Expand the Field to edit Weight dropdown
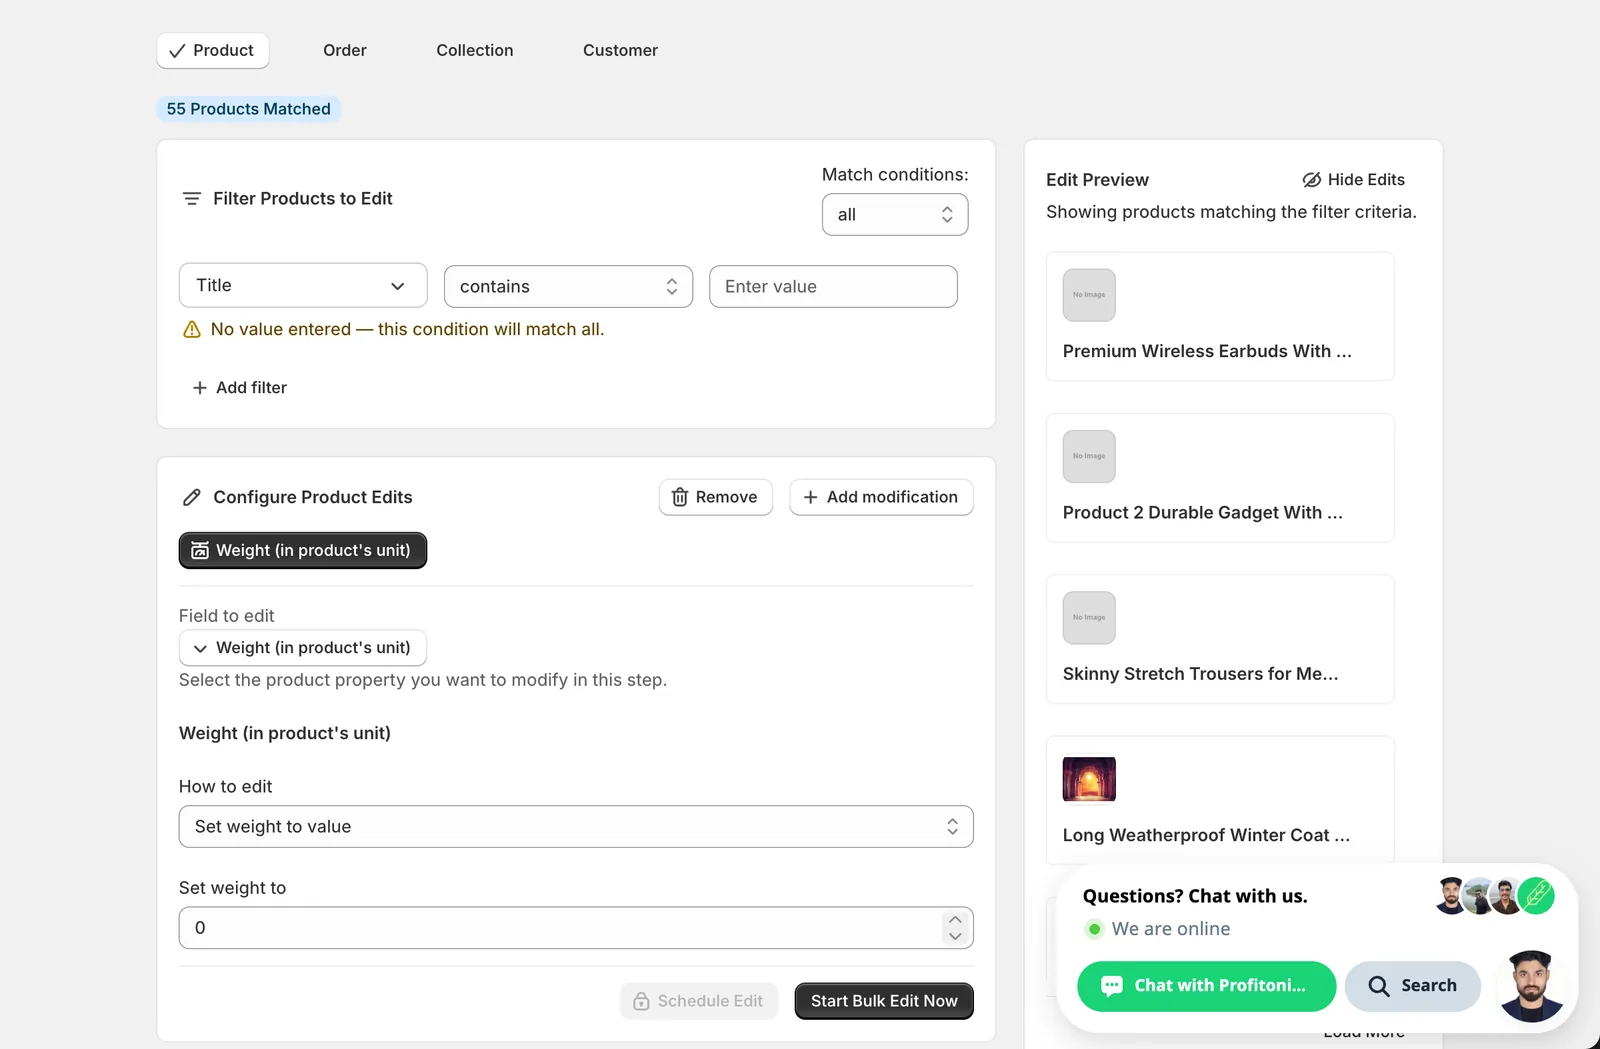Viewport: 1600px width, 1049px height. (303, 648)
